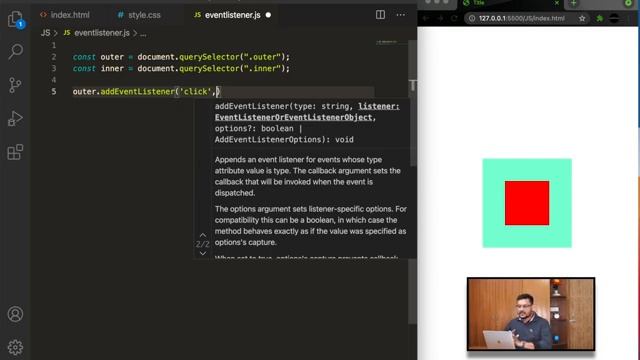Click the eventlistener.js breadcrumb item

click(97, 33)
